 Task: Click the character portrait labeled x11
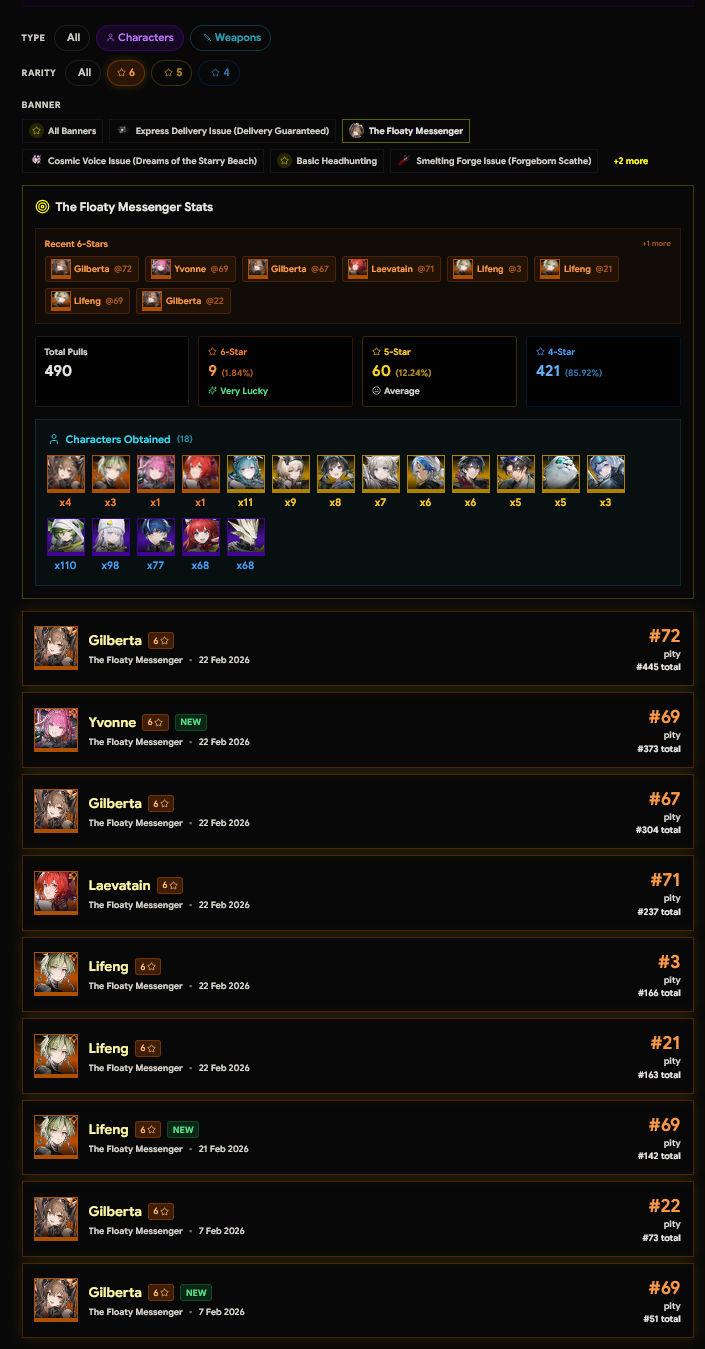point(246,473)
